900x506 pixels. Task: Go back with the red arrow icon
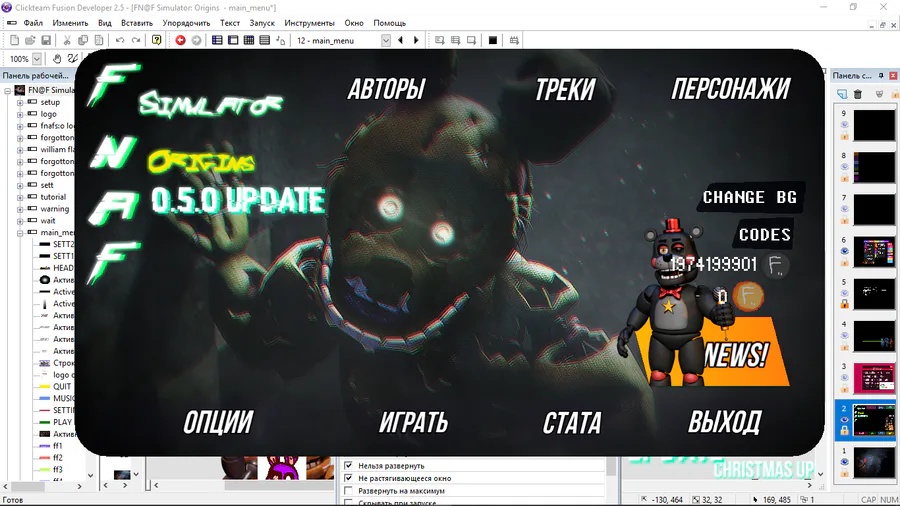coord(180,40)
